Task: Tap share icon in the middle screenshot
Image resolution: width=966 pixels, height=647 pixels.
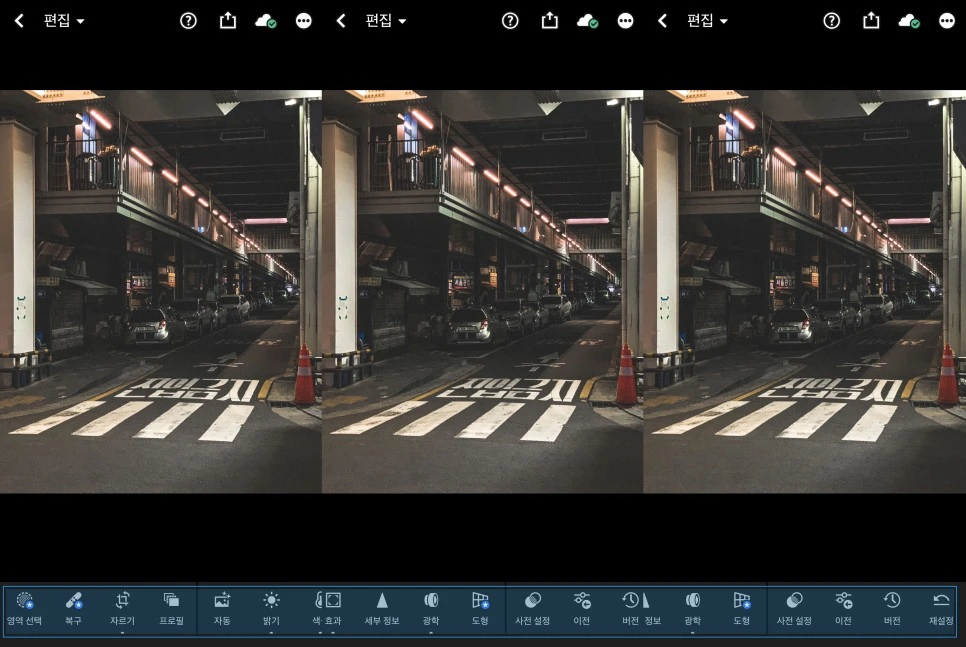Action: pyautogui.click(x=550, y=21)
